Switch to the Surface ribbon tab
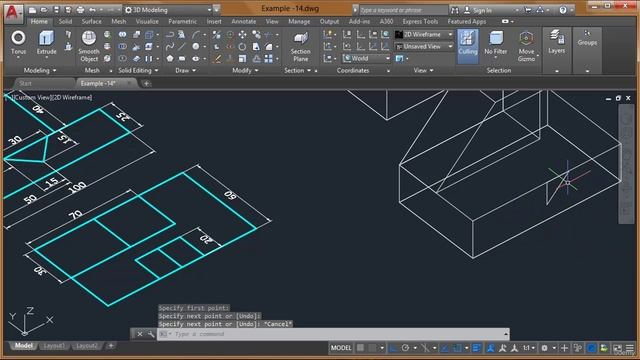640x360 pixels. click(x=91, y=21)
